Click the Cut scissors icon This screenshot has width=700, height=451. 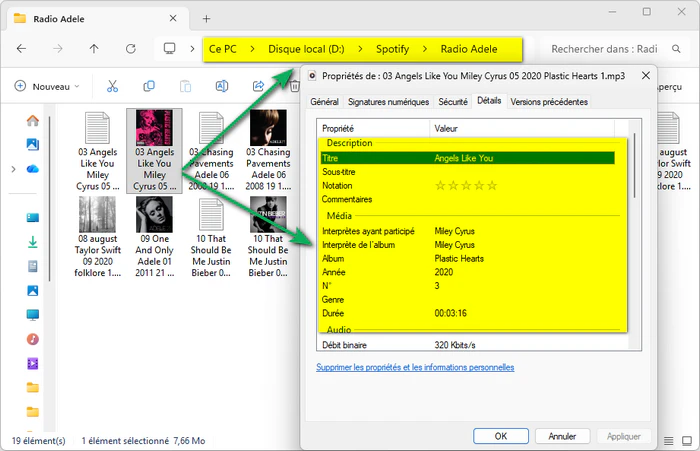(112, 86)
